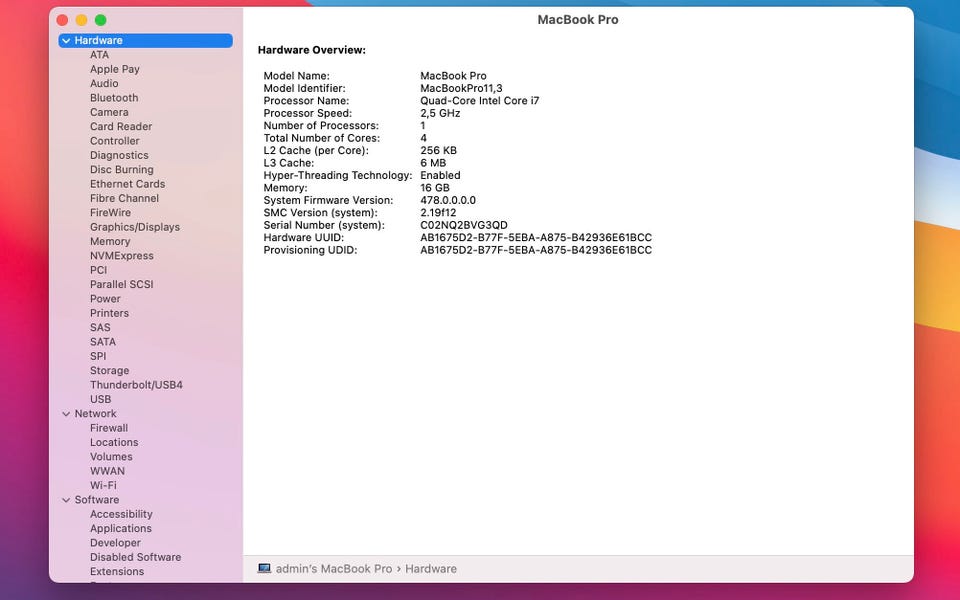Open the Camera sidebar item

click(x=109, y=112)
